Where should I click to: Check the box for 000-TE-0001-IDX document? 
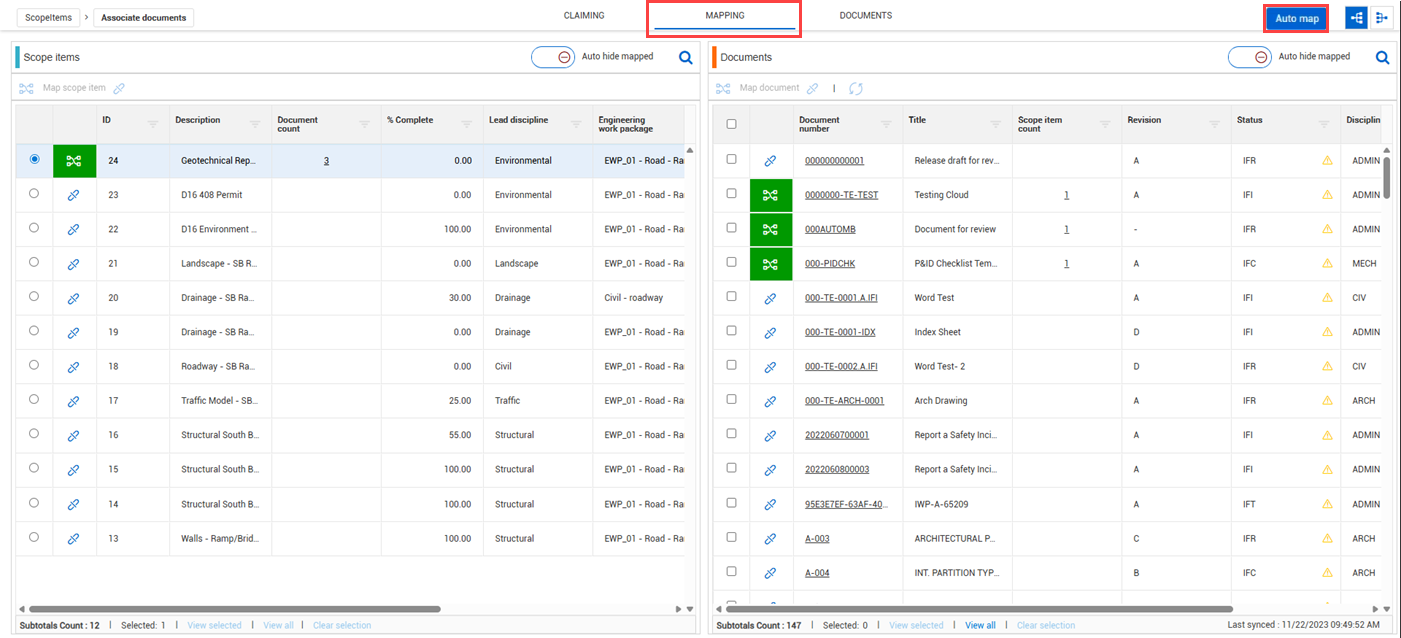point(731,331)
